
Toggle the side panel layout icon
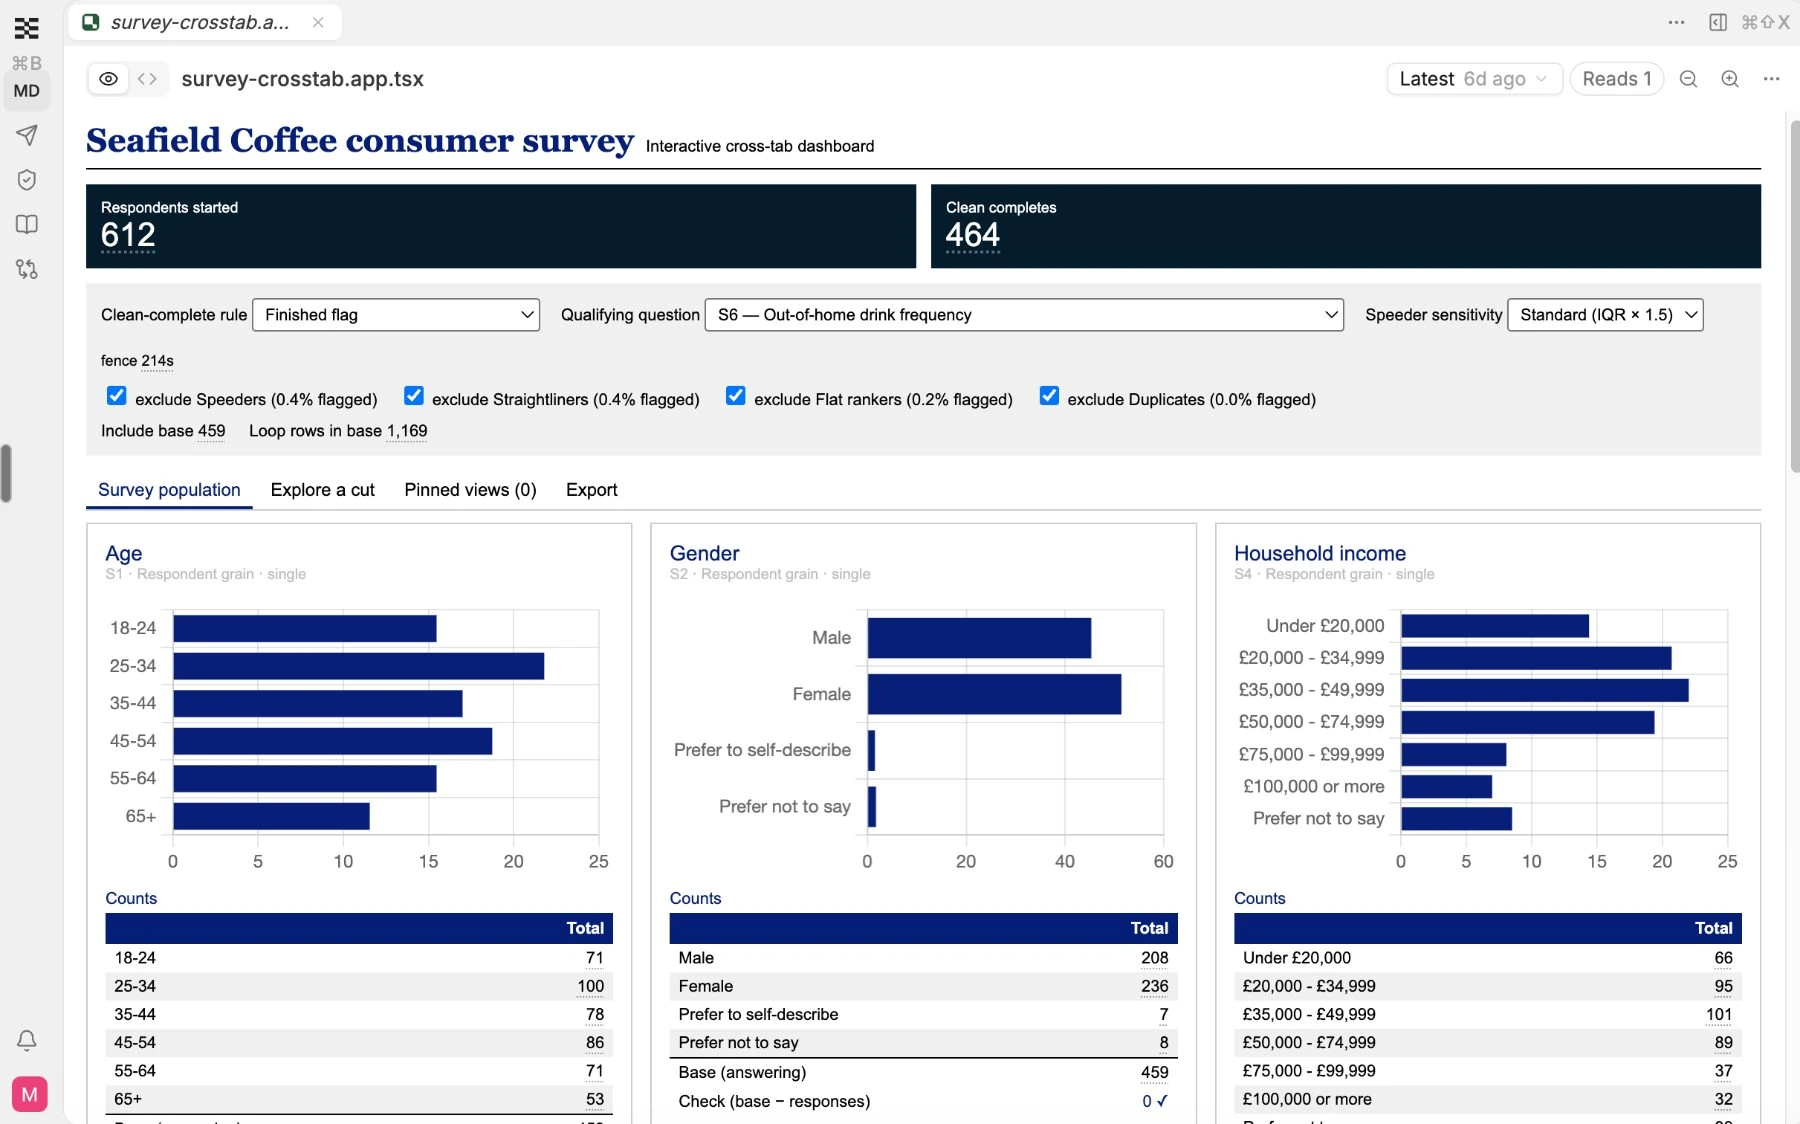1718,22
